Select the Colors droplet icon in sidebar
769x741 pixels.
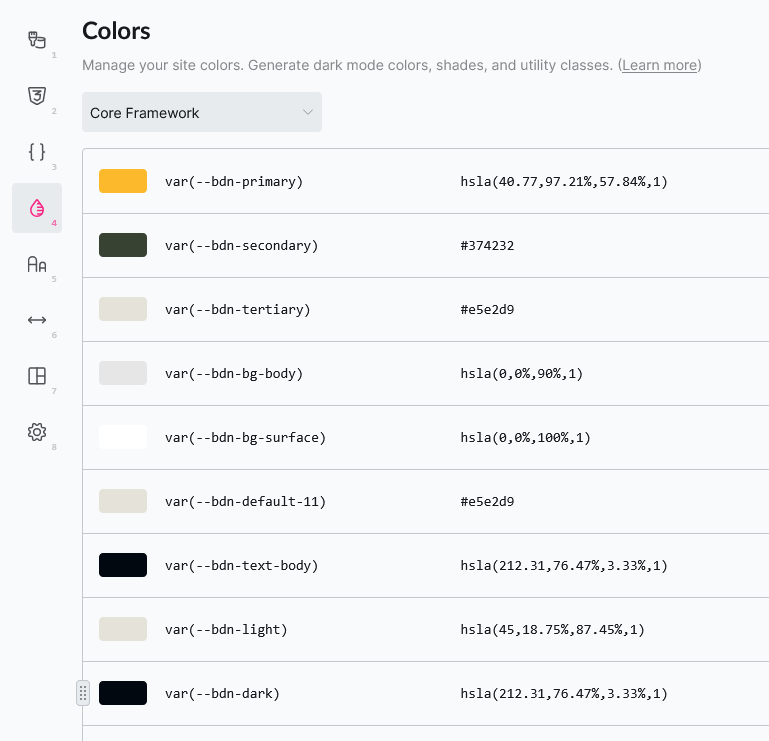point(37,208)
